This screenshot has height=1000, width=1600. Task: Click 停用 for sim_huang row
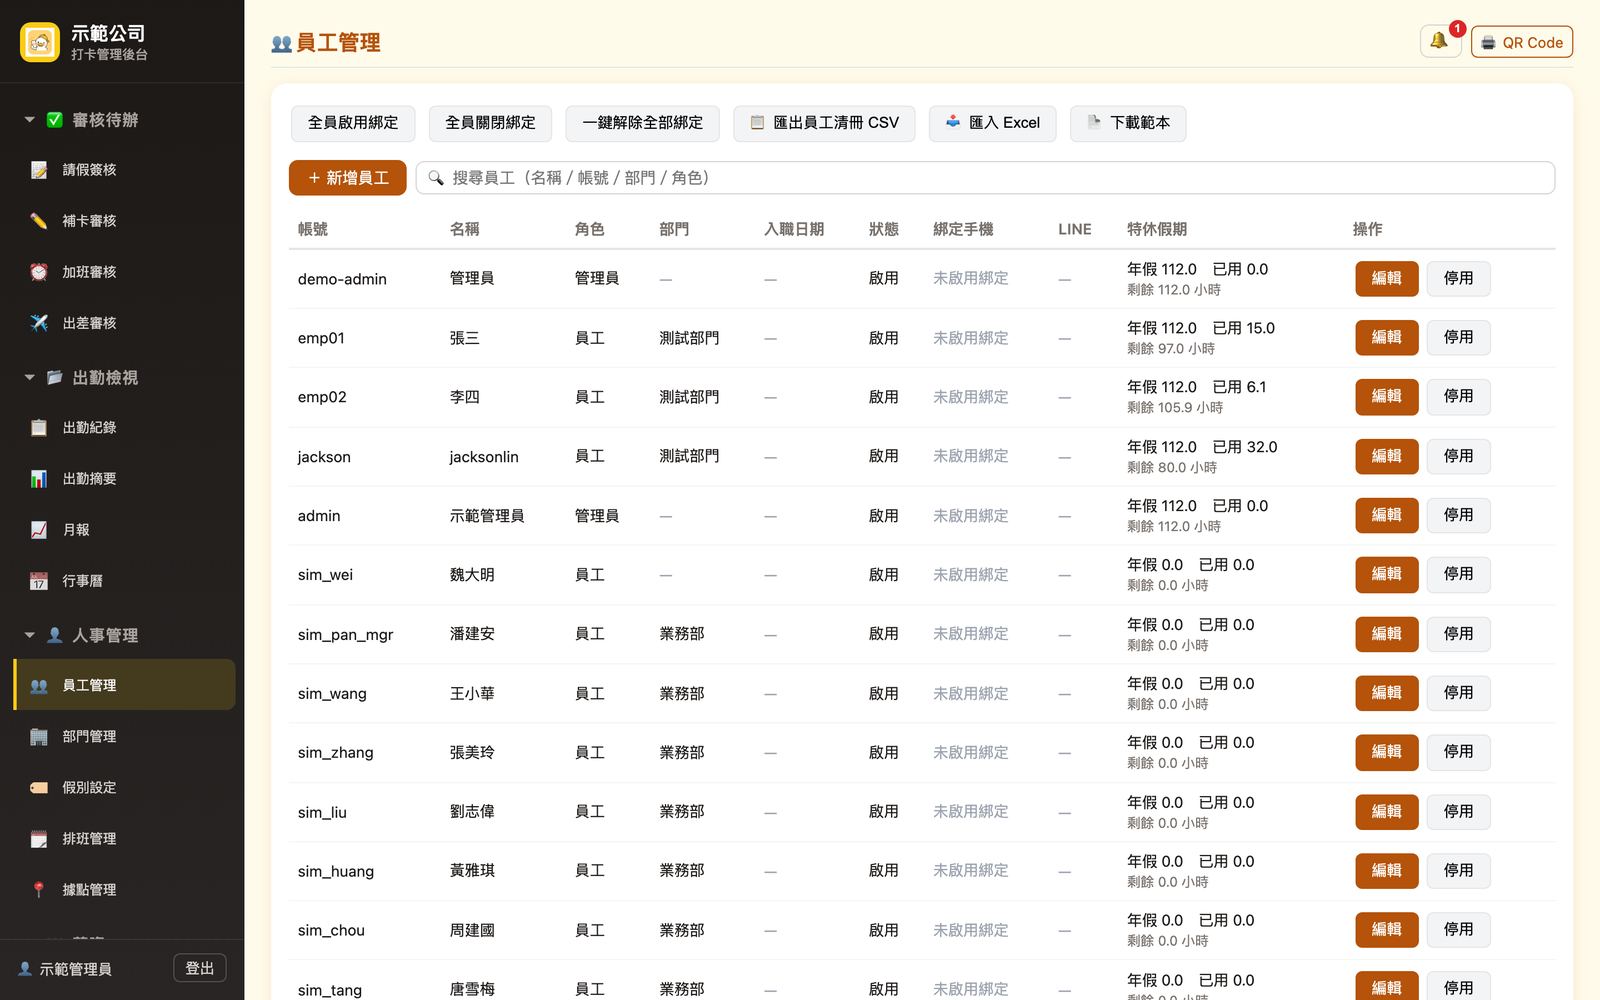[1459, 871]
